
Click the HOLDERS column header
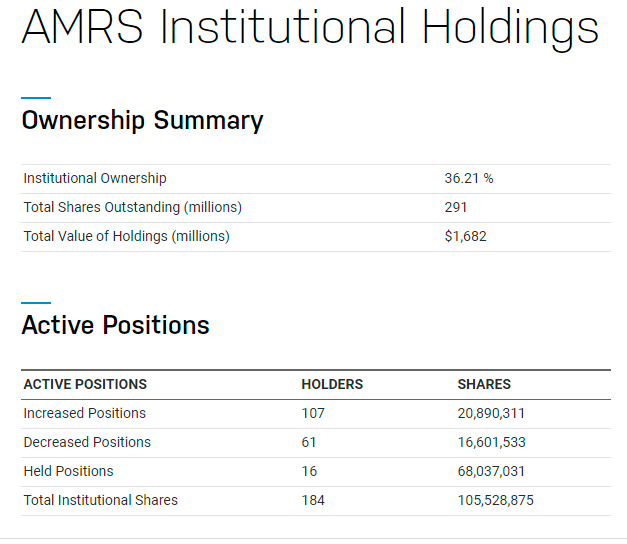332,384
